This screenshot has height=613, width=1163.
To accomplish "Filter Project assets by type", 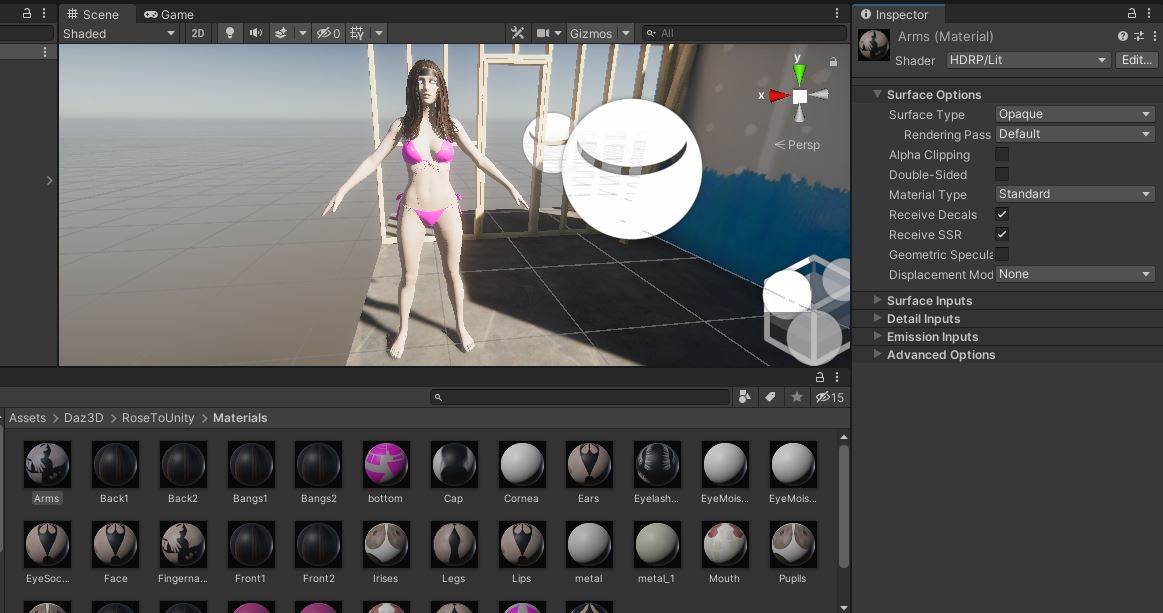I will click(744, 397).
